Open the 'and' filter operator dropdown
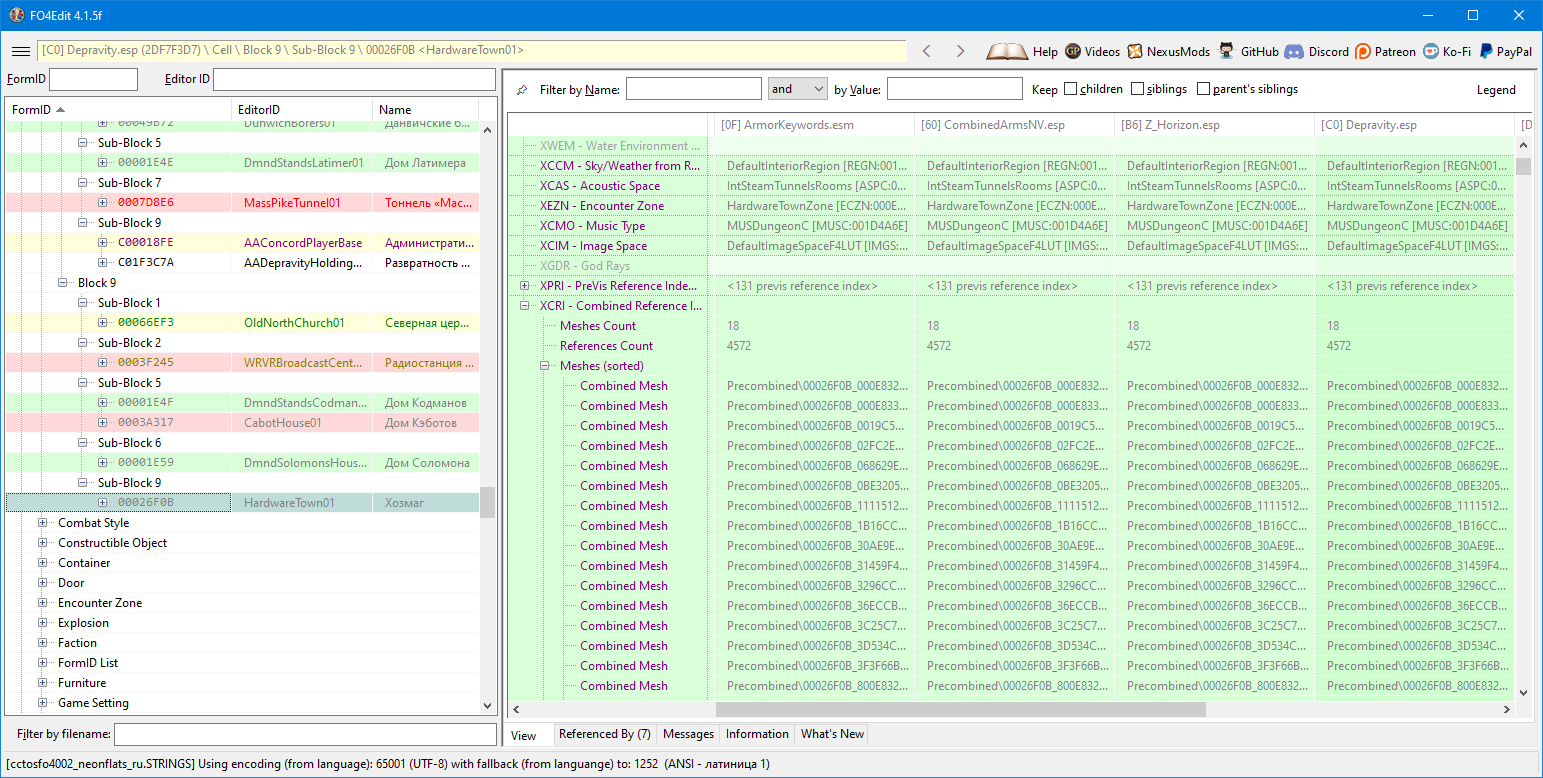 [797, 89]
